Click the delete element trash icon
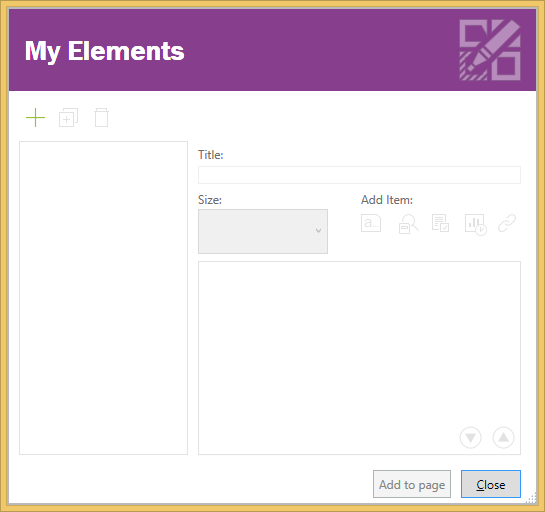545x512 pixels. (x=101, y=117)
